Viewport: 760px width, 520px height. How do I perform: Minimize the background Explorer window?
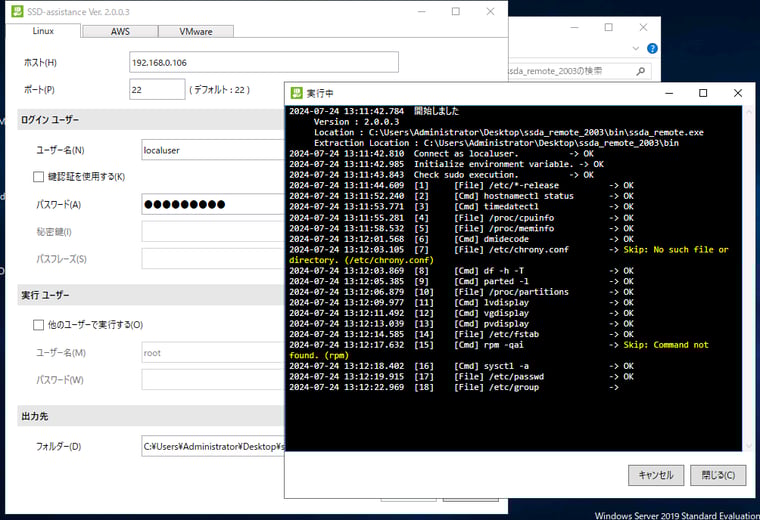coord(575,28)
